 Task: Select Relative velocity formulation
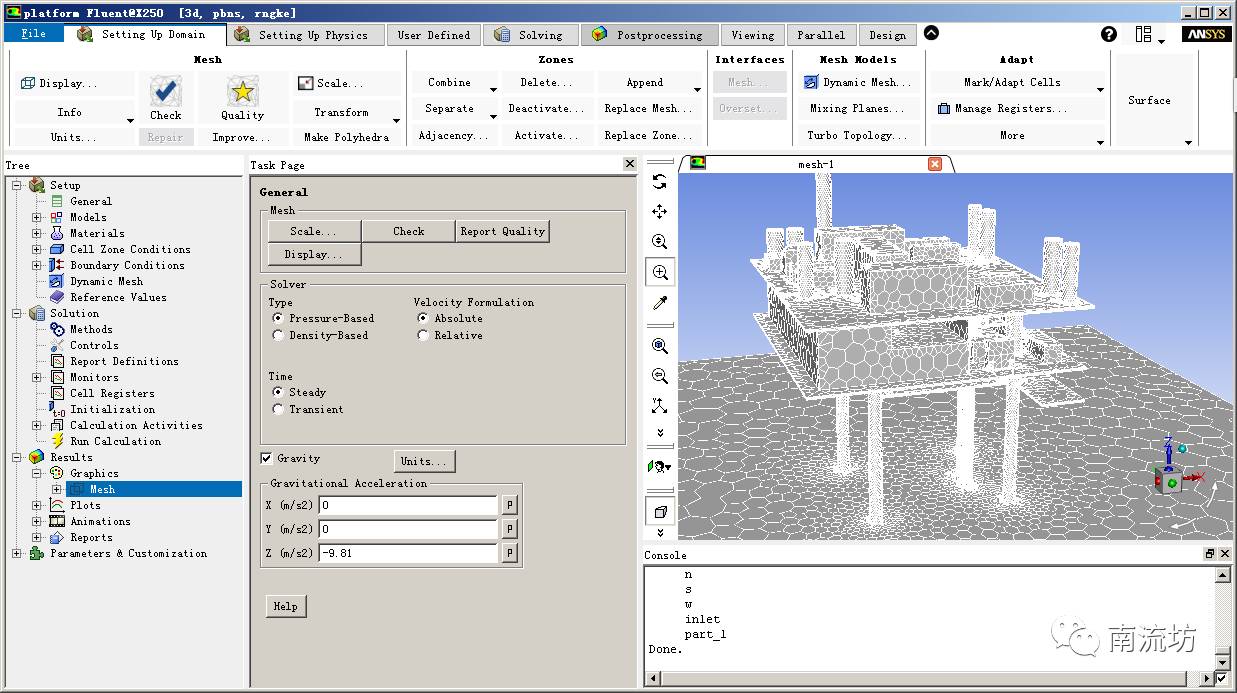423,335
